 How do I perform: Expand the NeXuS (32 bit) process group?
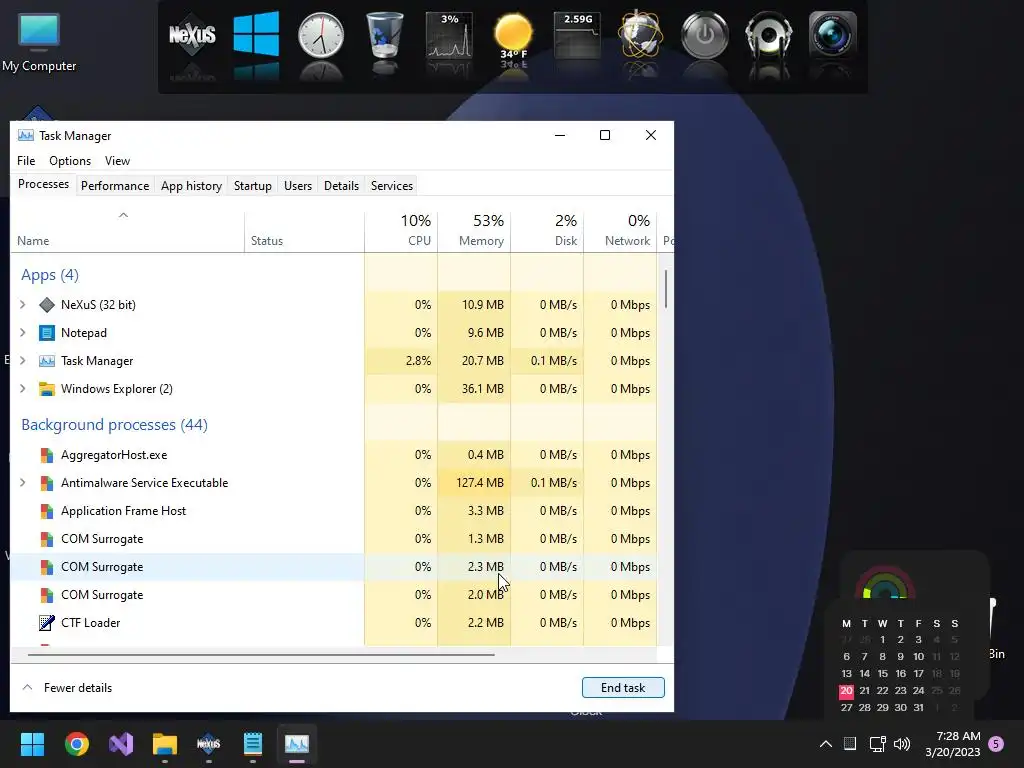pyautogui.click(x=22, y=304)
